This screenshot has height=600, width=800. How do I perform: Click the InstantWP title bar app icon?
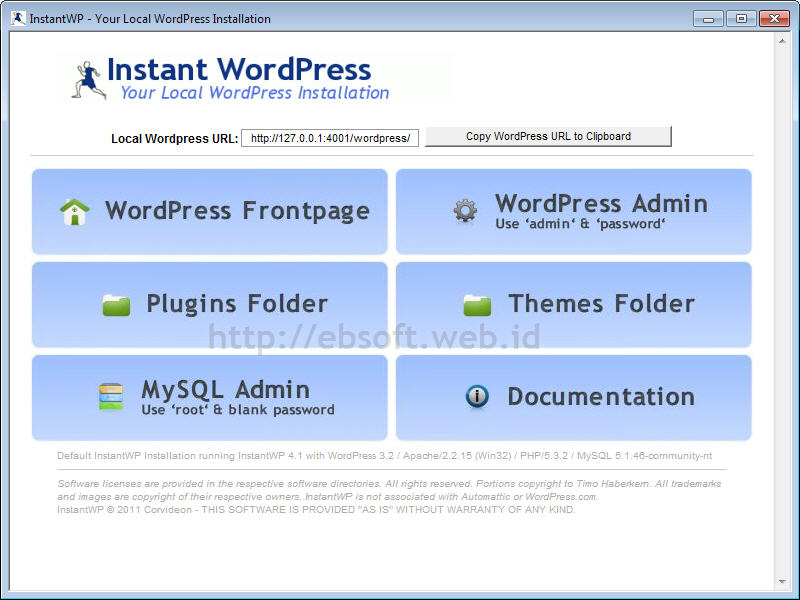click(x=18, y=18)
